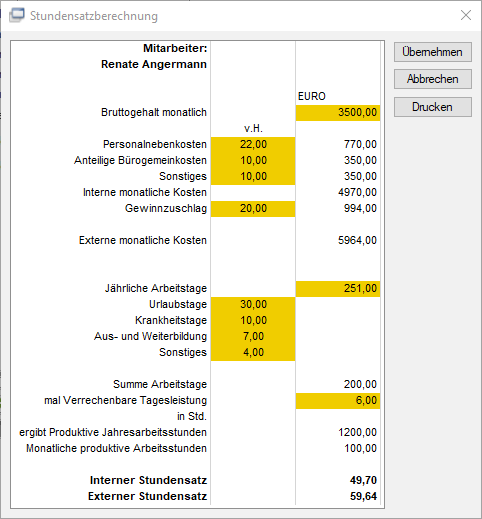Viewport: 482px width, 519px height.
Task: Edit Verrechenbare Tagesleistung value 6,00
Action: 338,400
